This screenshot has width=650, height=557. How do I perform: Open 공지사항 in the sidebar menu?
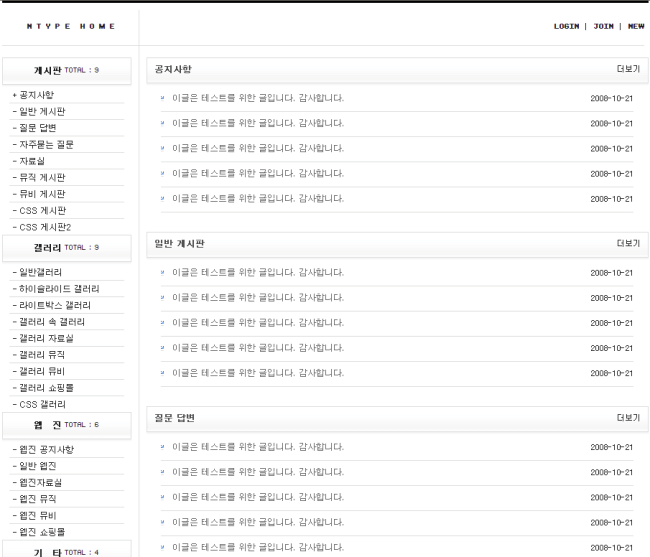36,95
